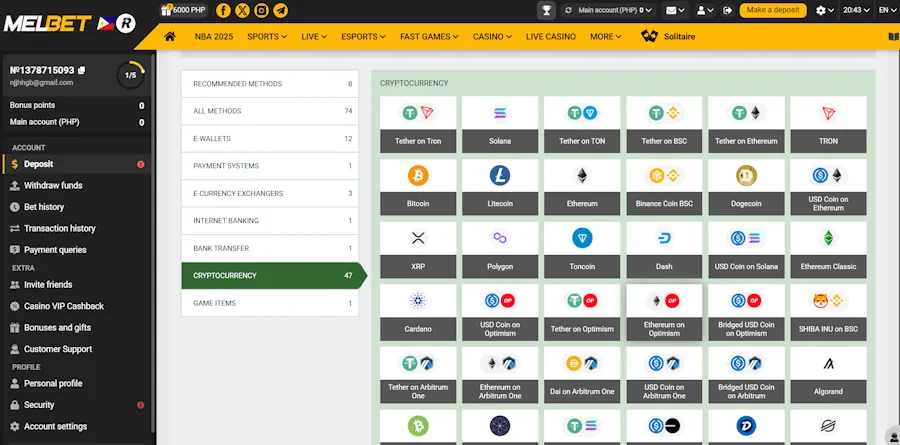Open Bet history in sidebar

point(44,207)
